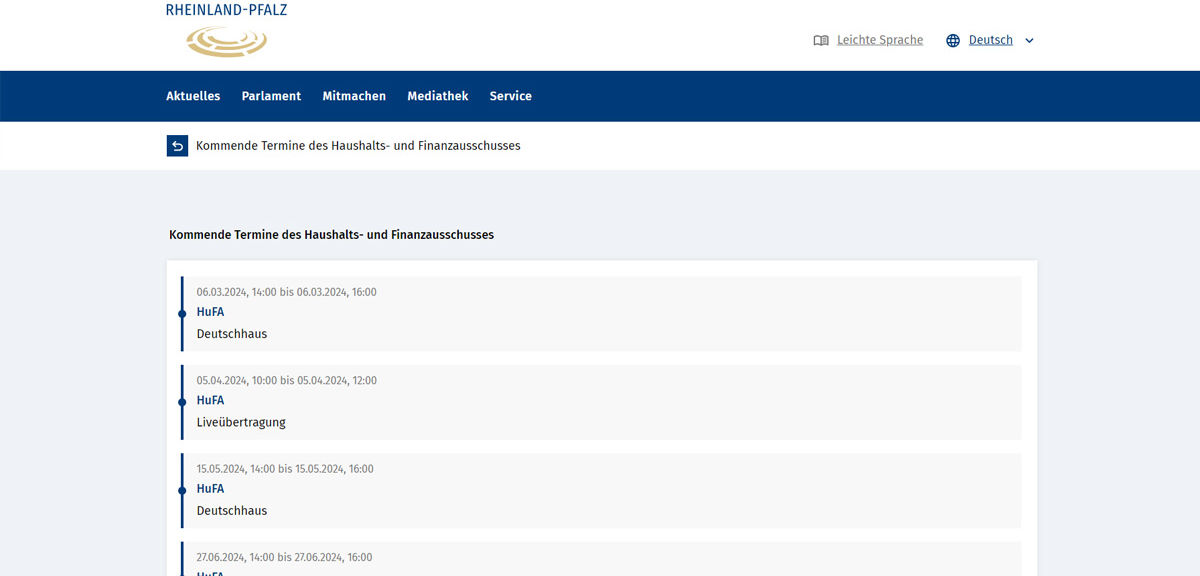Click timeline dot for 05.04.2024 entry
Image resolution: width=1200 pixels, height=576 pixels.
click(x=182, y=402)
